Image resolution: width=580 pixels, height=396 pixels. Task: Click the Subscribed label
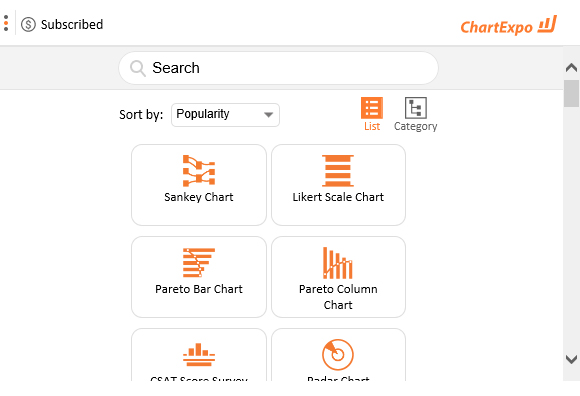72,24
